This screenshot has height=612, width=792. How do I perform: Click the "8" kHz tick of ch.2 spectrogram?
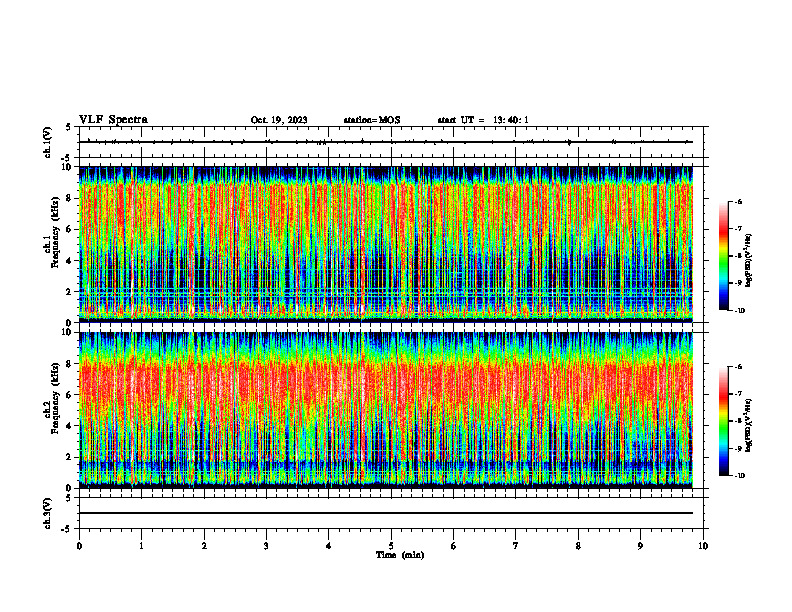69,364
